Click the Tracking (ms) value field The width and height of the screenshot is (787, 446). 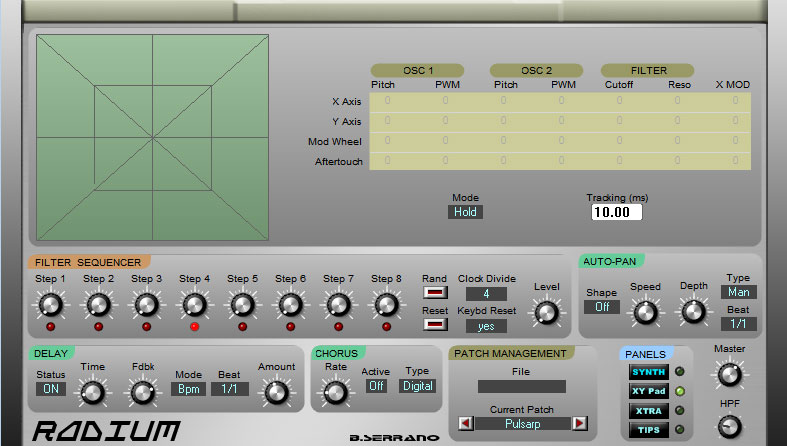[616, 212]
